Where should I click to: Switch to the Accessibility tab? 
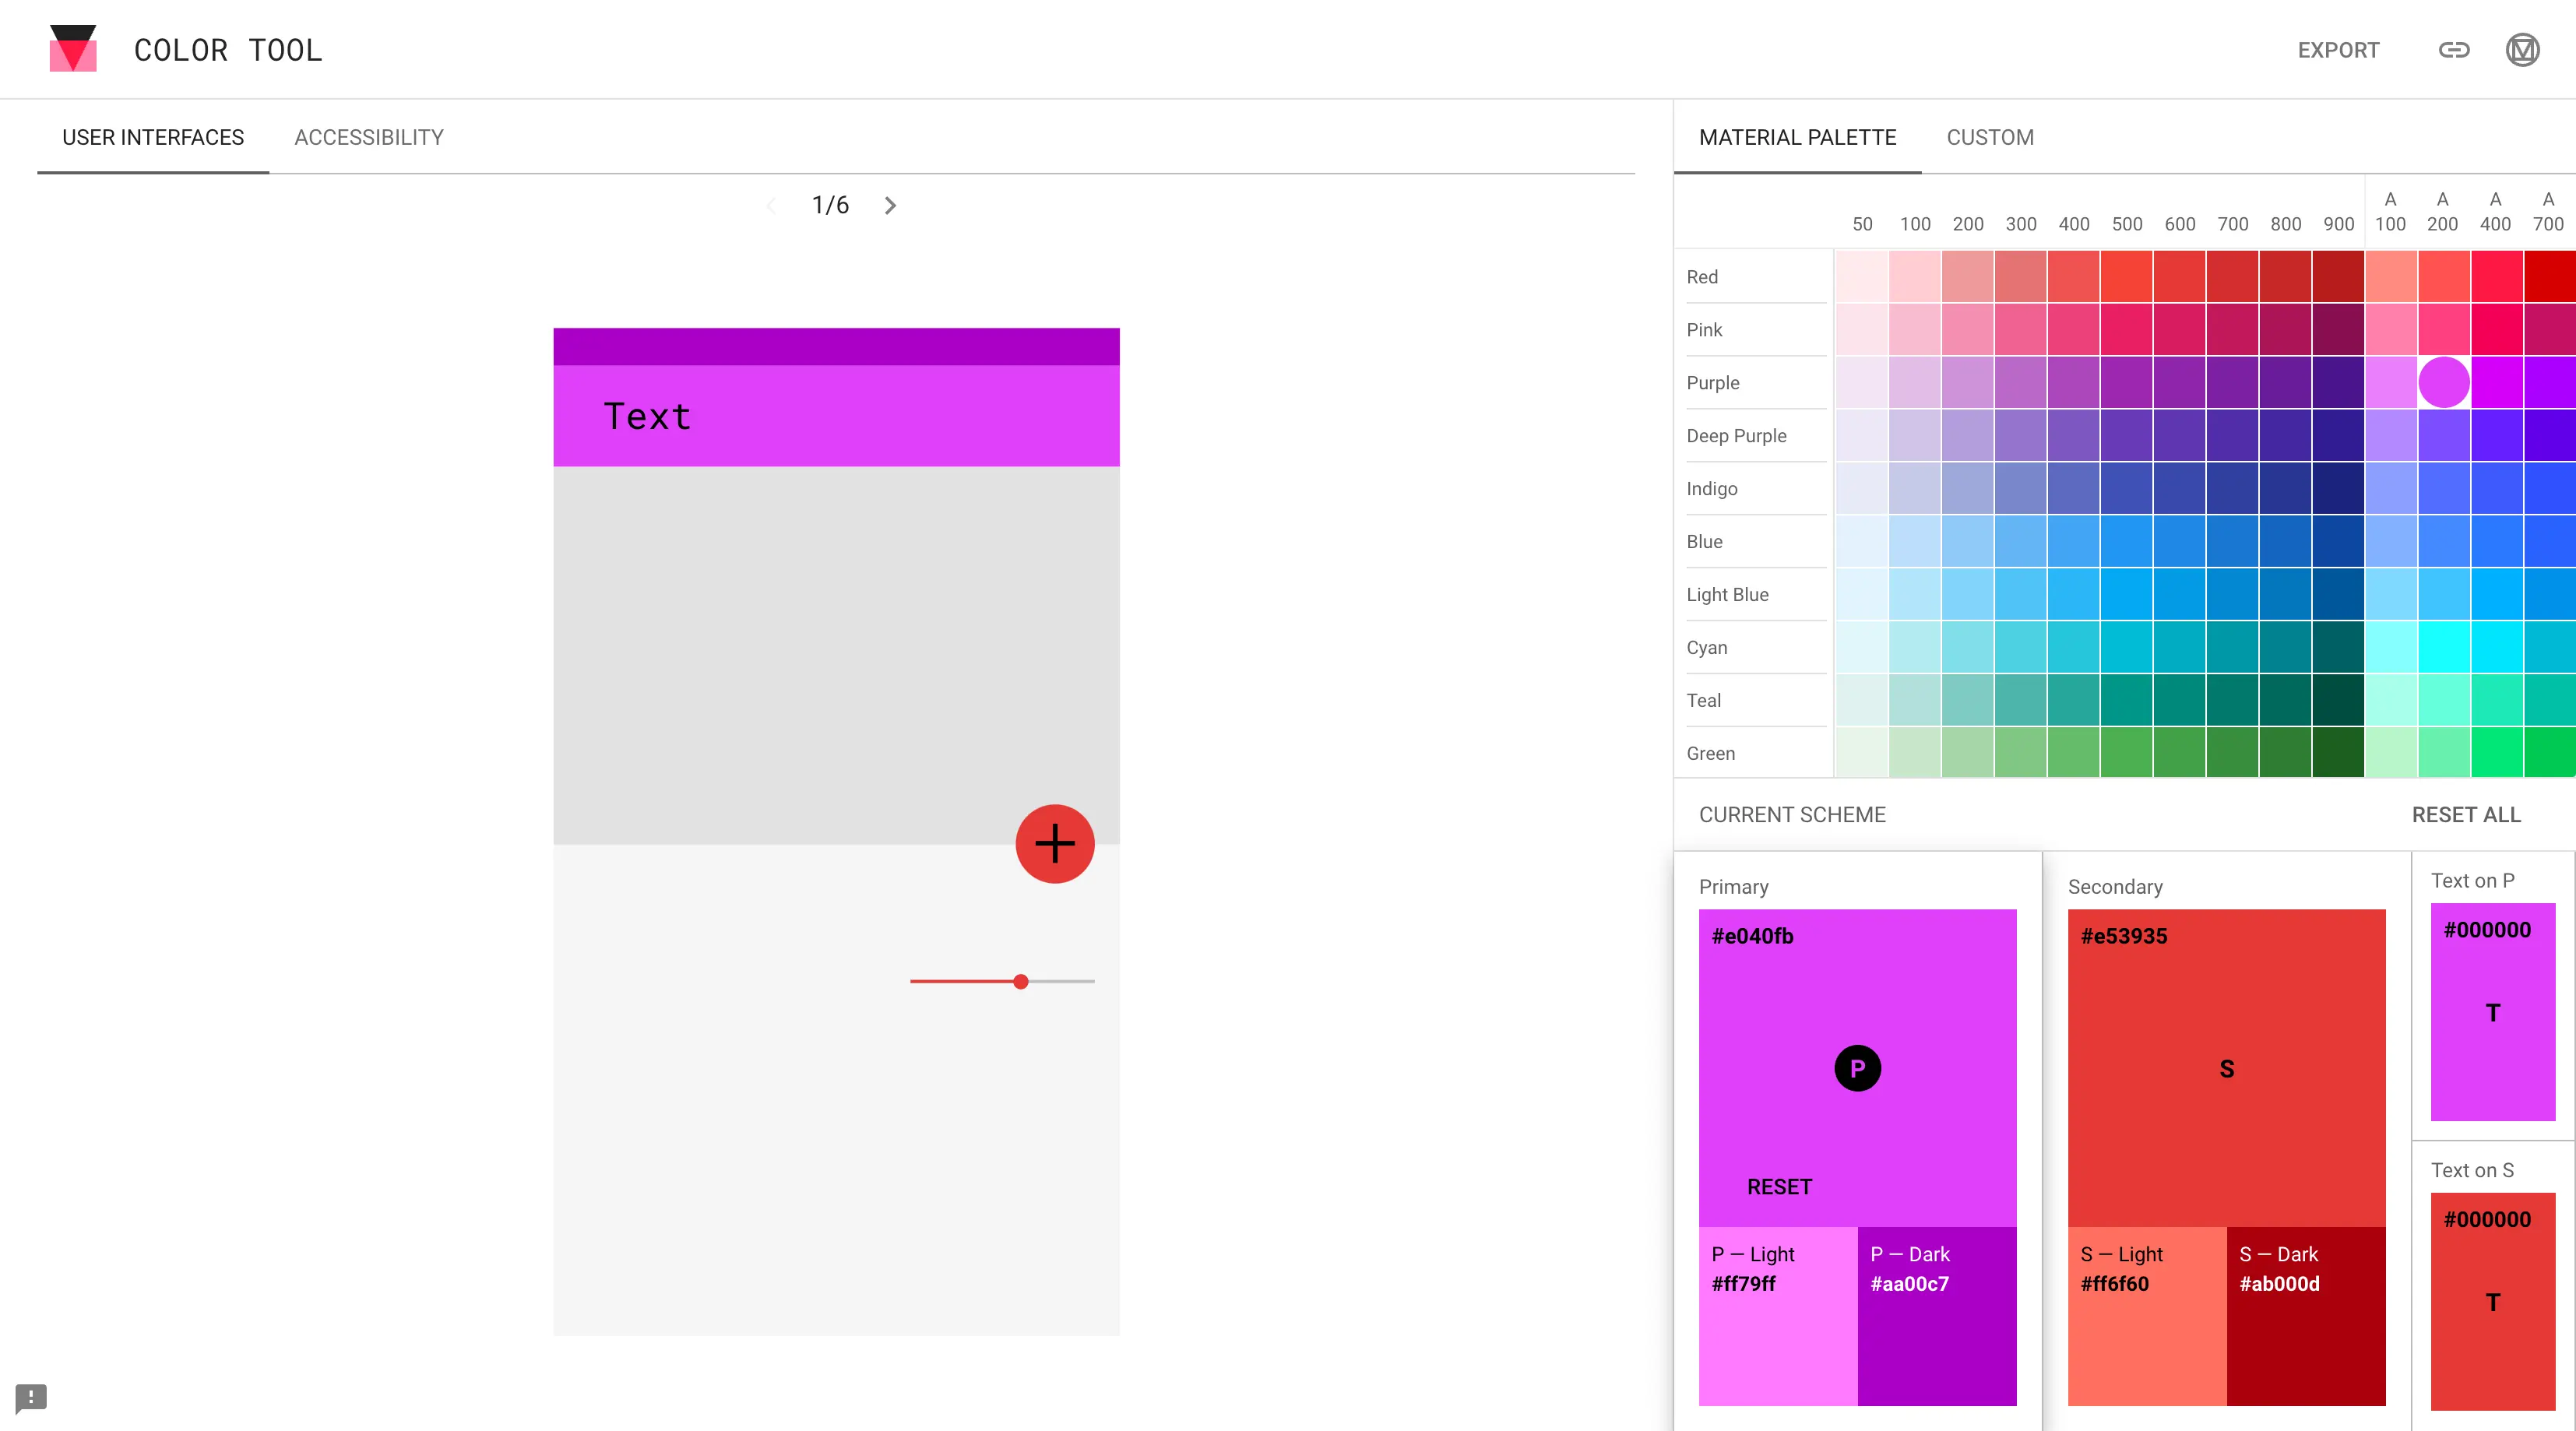368,137
